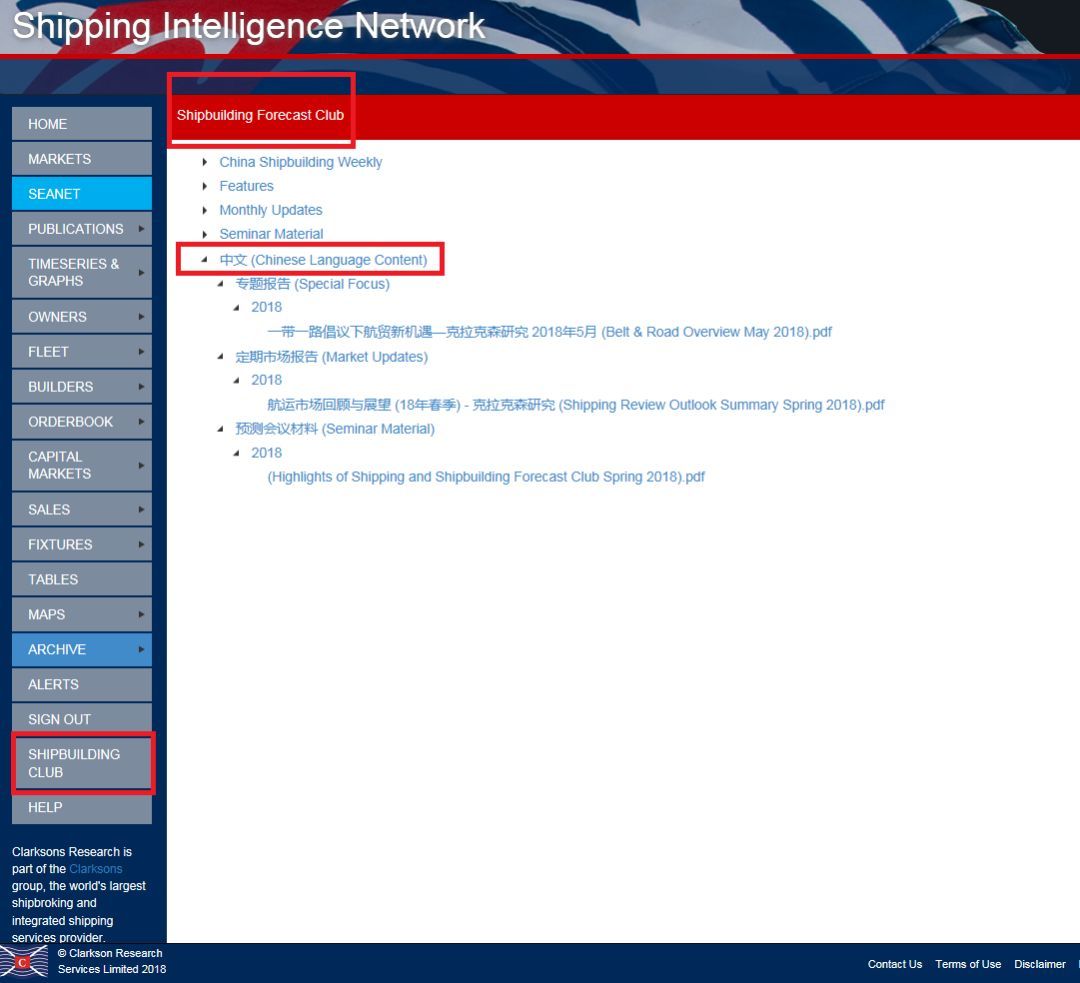The width and height of the screenshot is (1080, 983).
Task: Open Terms of Use in footer
Action: pyautogui.click(x=968, y=964)
